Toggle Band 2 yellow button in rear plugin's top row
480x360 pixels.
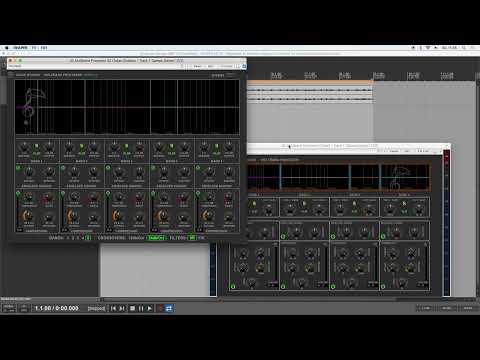tap(304, 203)
